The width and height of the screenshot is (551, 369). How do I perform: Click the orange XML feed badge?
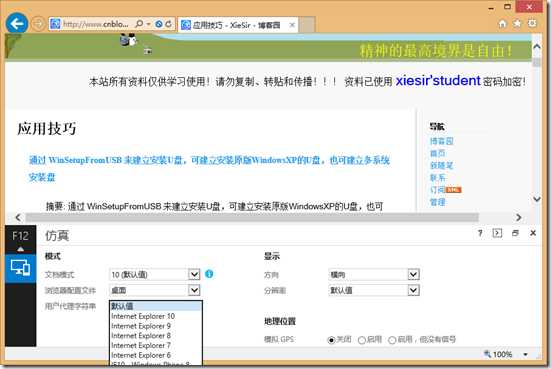point(453,190)
